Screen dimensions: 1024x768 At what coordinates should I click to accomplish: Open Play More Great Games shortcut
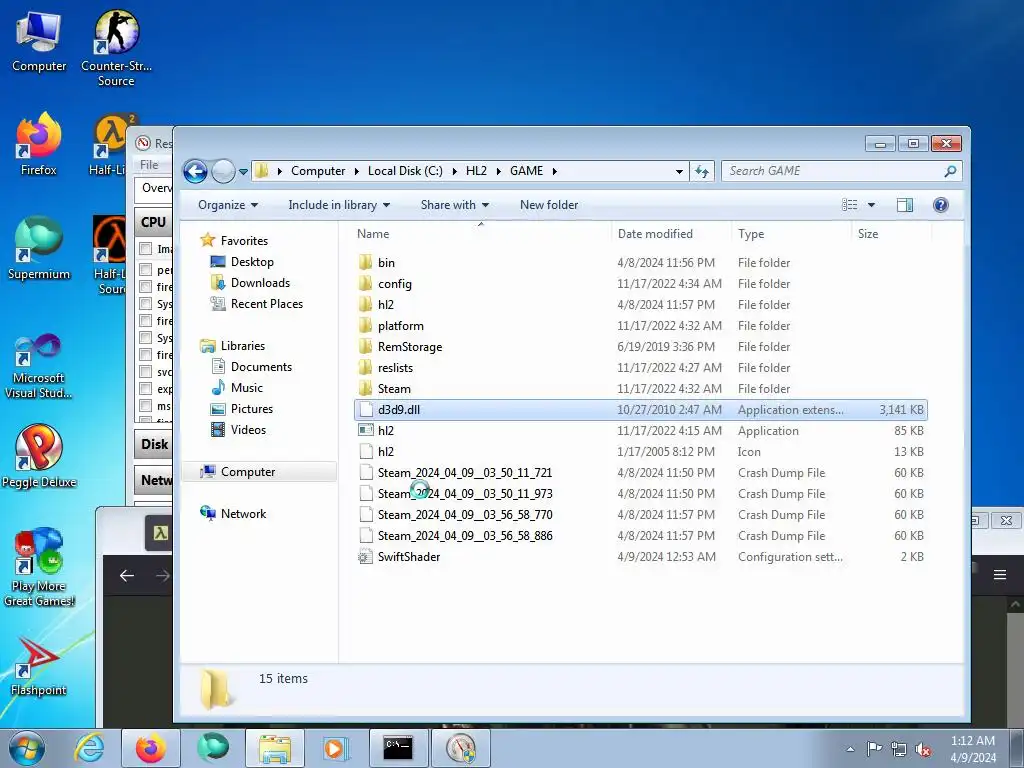(39, 567)
